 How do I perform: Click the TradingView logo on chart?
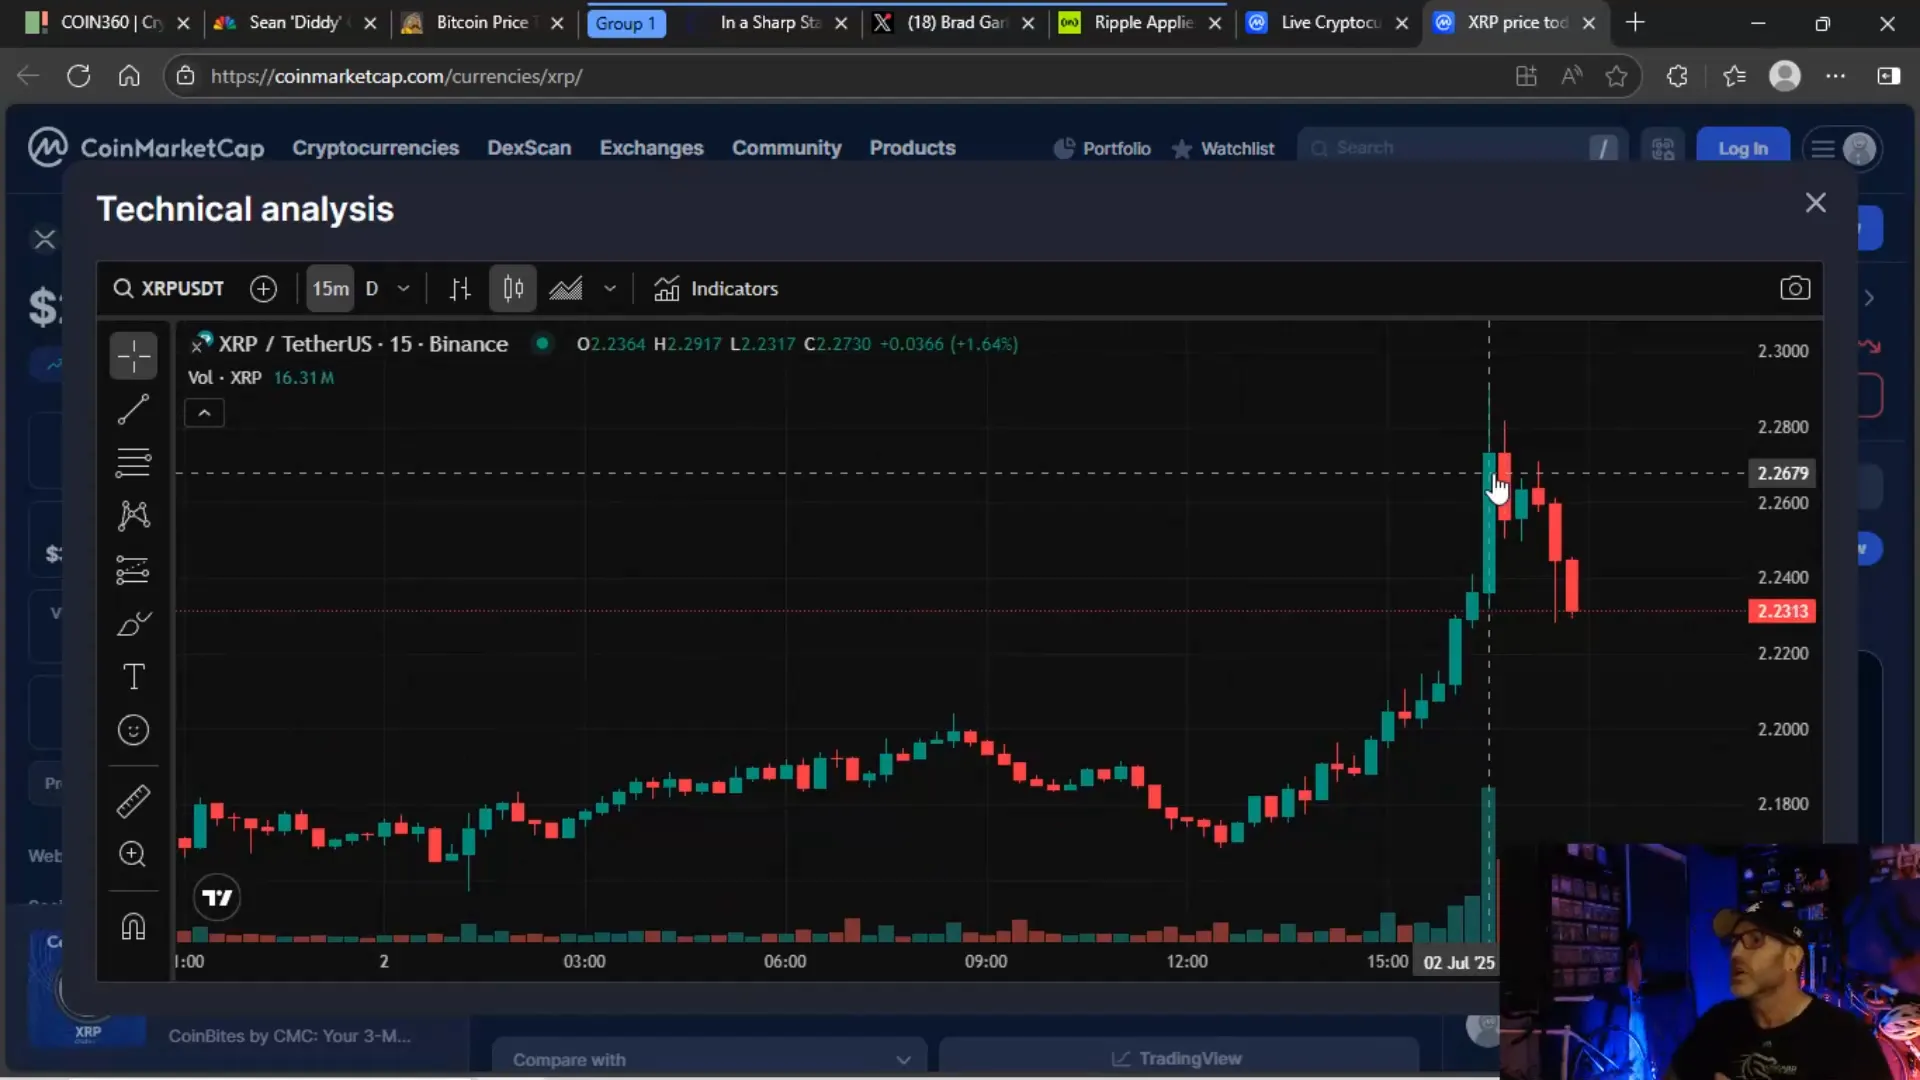[217, 898]
